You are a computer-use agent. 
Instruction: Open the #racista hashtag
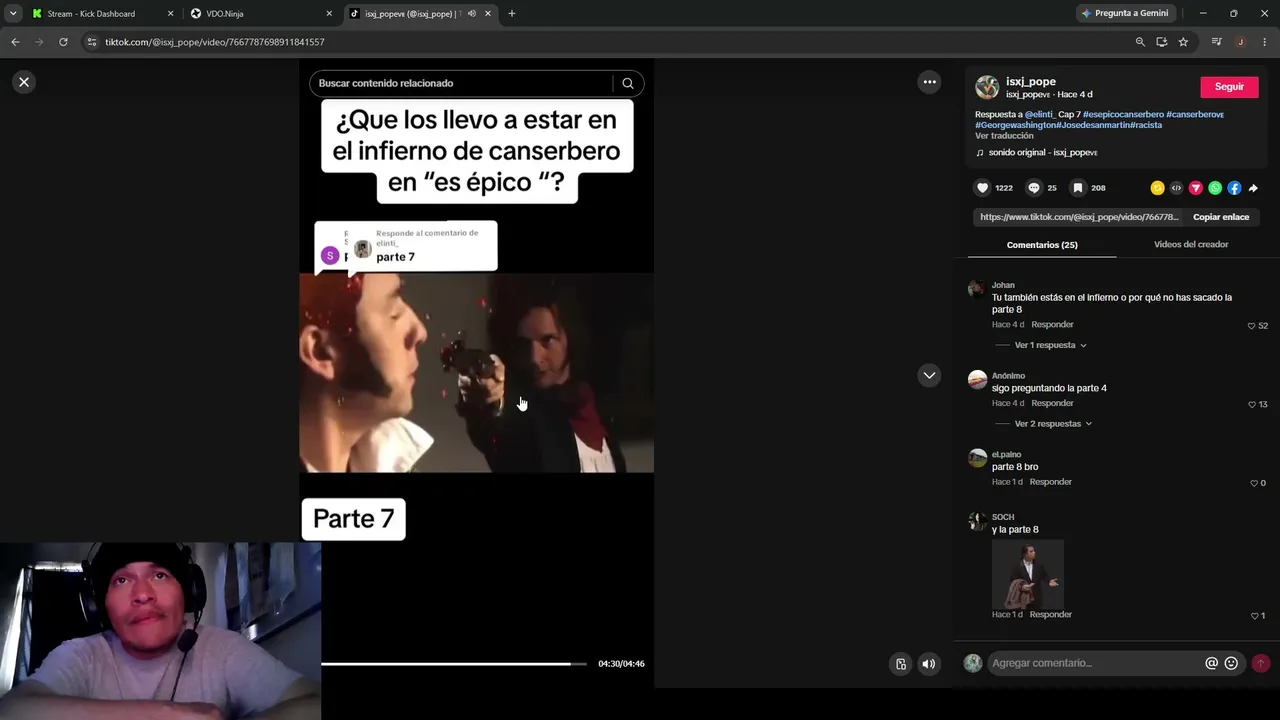(x=1147, y=125)
